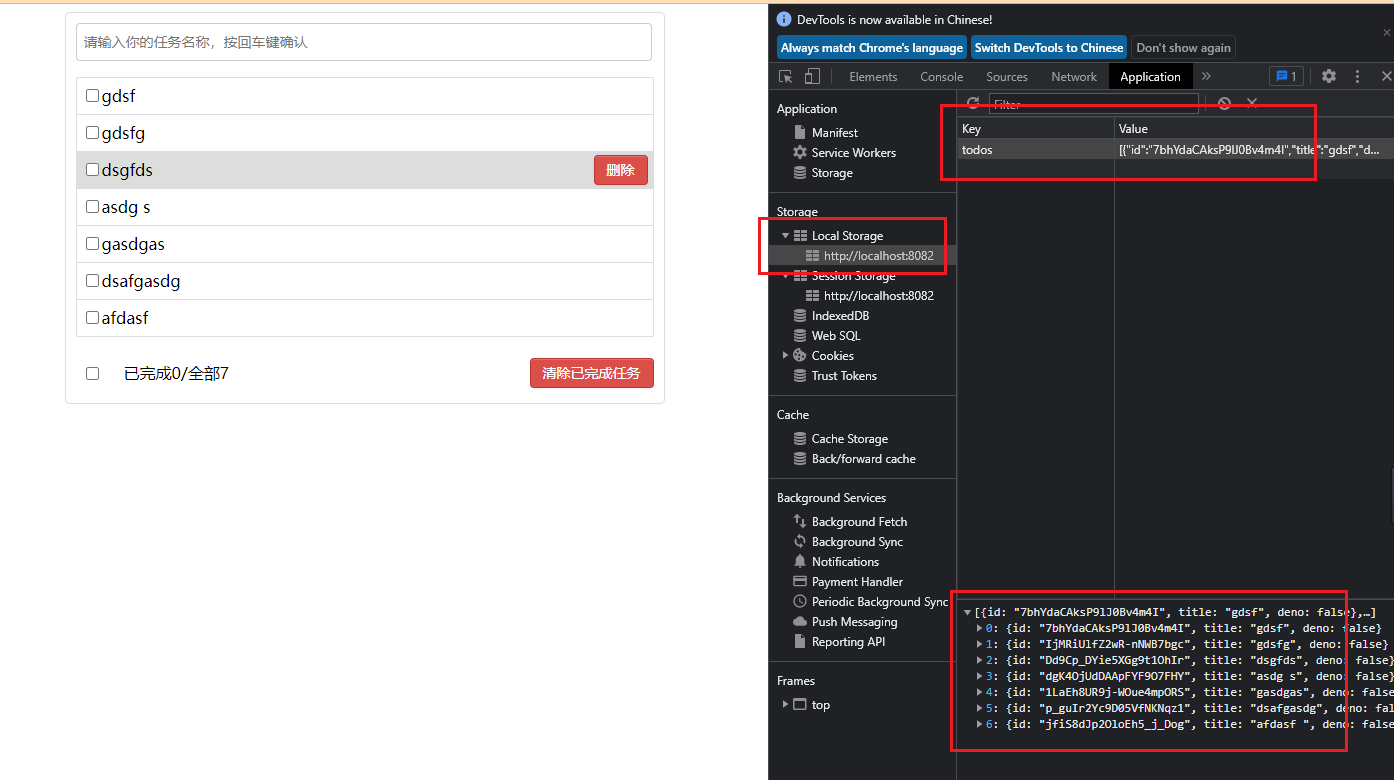This screenshot has height=780, width=1394.
Task: Switch to the Elements tab
Action: [873, 76]
